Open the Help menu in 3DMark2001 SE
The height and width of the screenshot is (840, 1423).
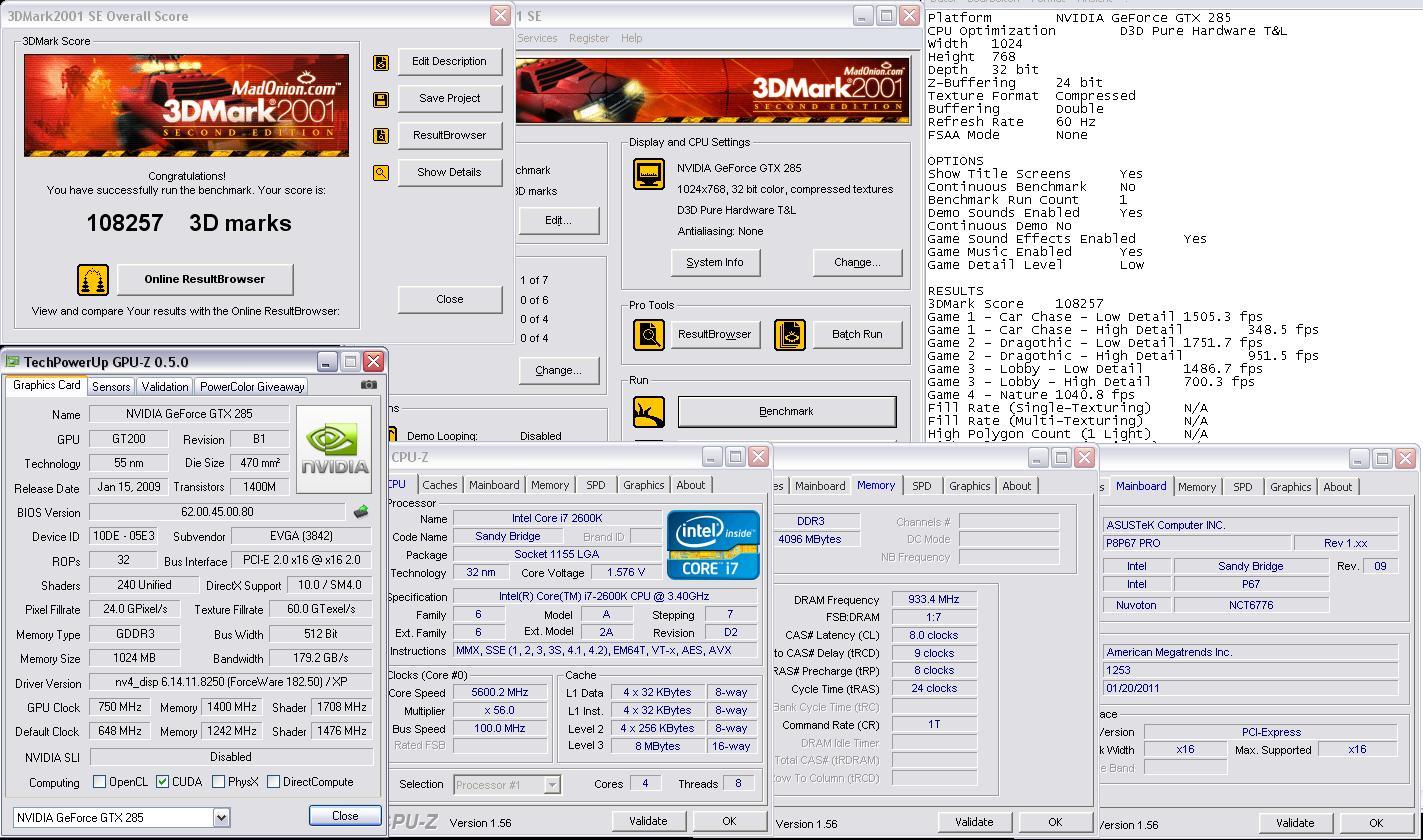click(631, 38)
